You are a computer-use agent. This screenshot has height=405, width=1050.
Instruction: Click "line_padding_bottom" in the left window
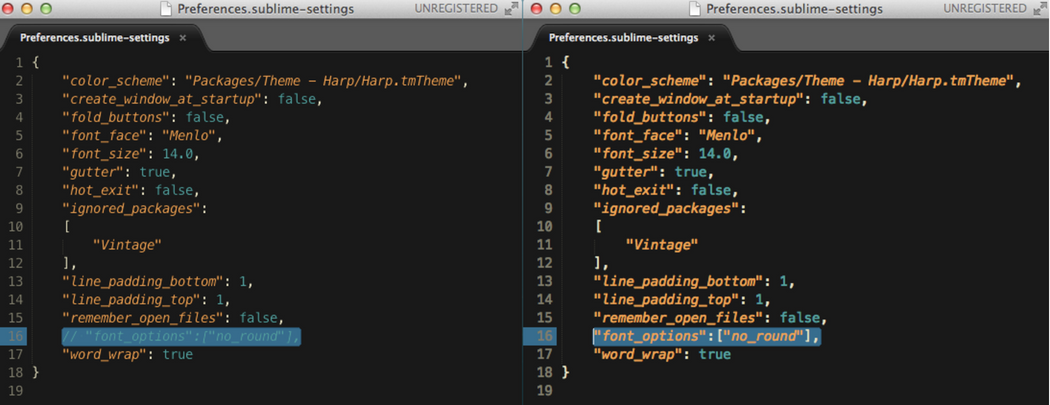click(x=142, y=281)
